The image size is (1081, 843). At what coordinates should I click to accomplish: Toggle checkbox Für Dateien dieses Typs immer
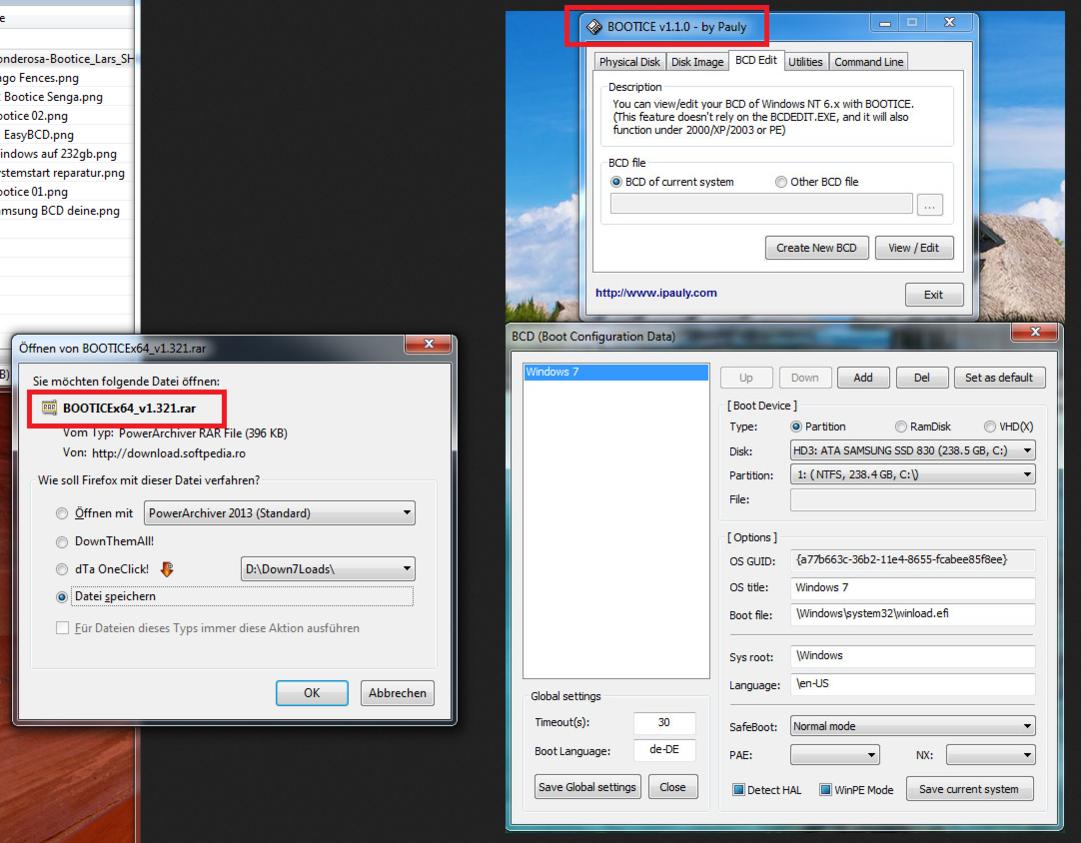point(62,628)
